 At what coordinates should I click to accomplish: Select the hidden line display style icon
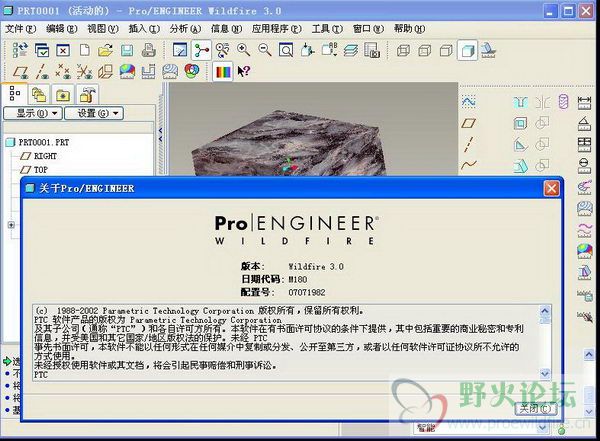[424, 50]
